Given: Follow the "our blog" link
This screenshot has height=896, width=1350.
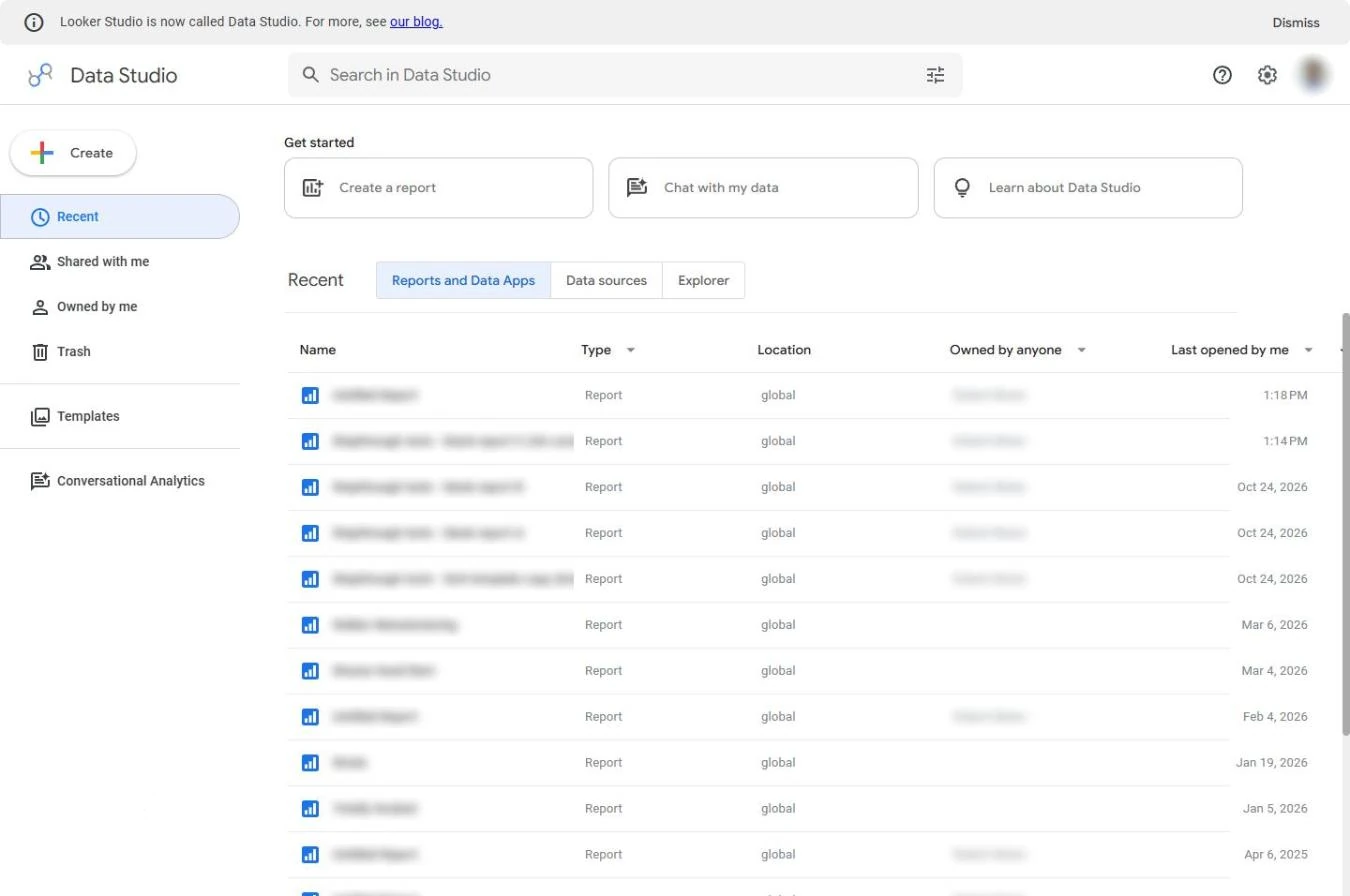Looking at the screenshot, I should [x=416, y=21].
